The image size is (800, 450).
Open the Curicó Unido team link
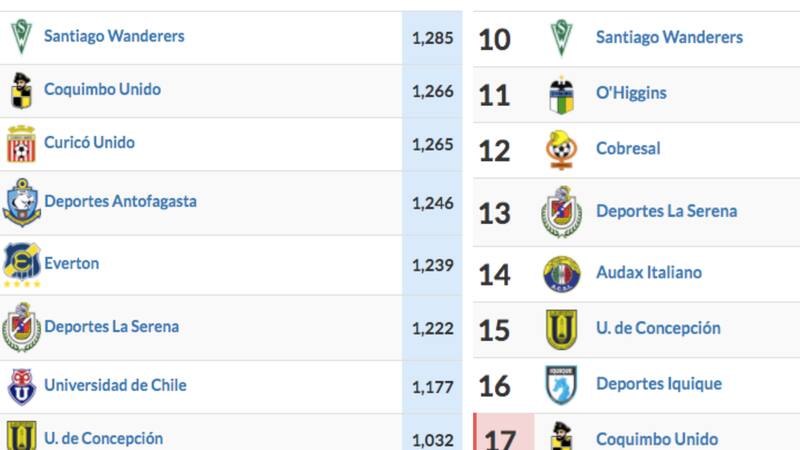pyautogui.click(x=89, y=143)
